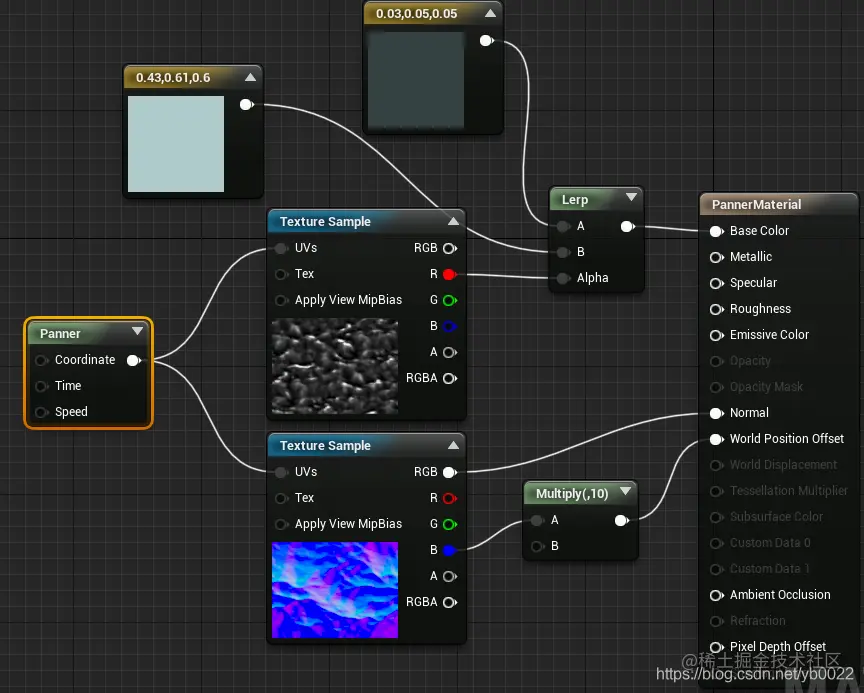Click the Ambient Occlusion input pin
The width and height of the screenshot is (864, 693).
tap(716, 595)
